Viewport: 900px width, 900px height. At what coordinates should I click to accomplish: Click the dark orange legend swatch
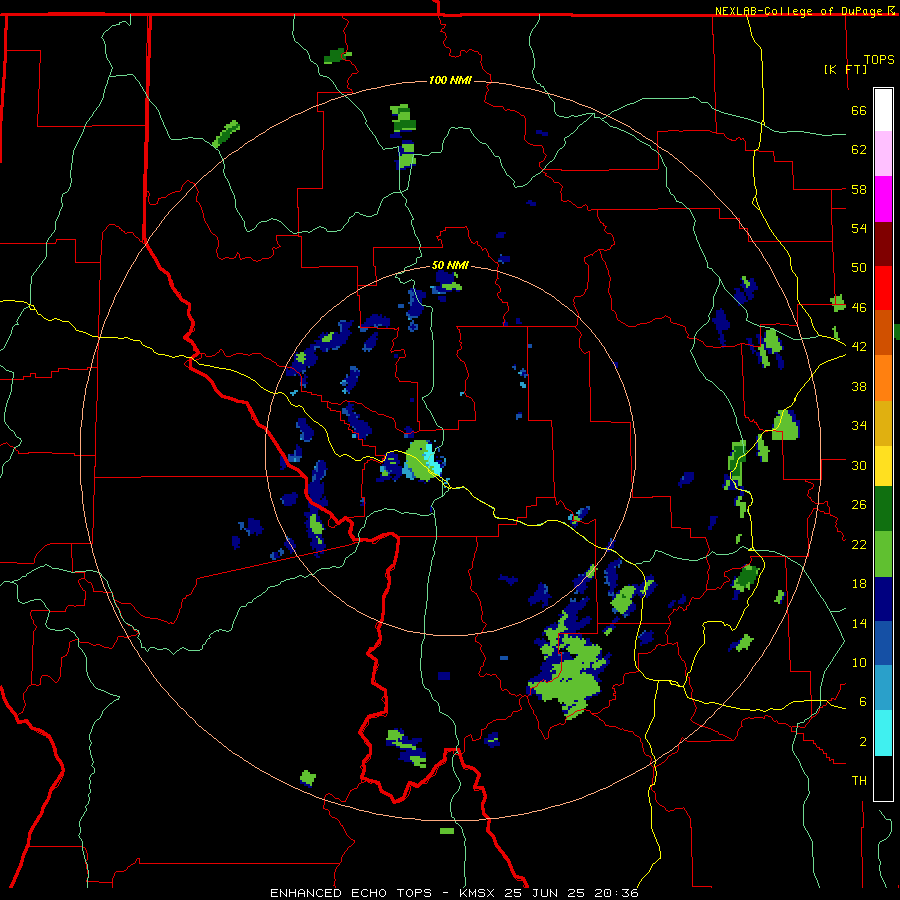pyautogui.click(x=883, y=333)
